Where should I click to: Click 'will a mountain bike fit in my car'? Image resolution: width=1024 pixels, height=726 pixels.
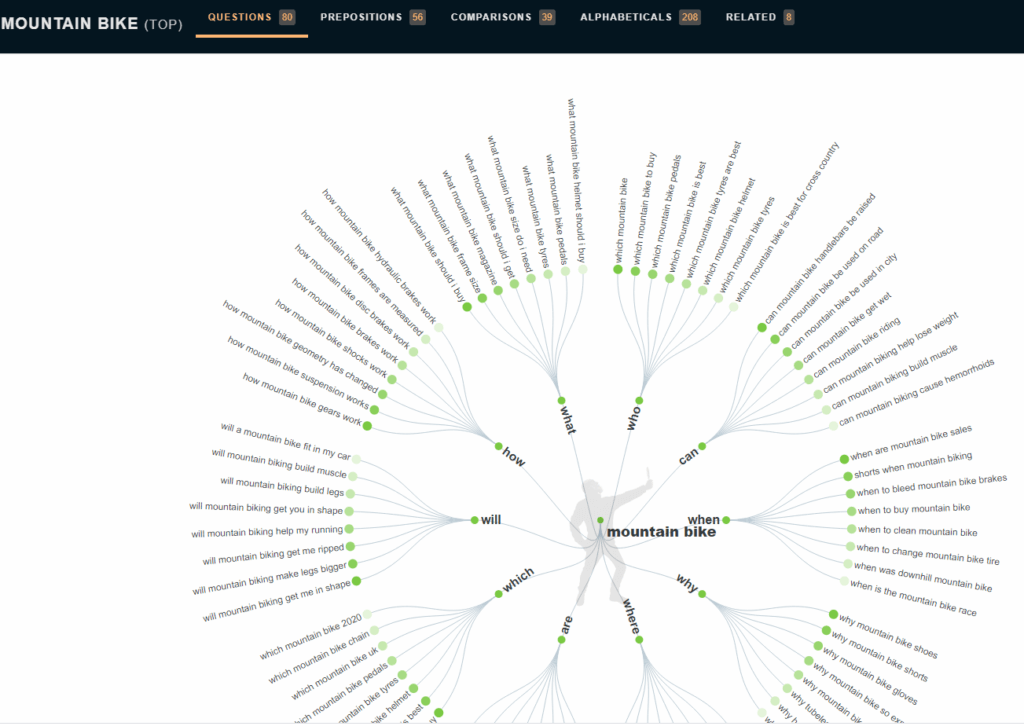pyautogui.click(x=285, y=441)
